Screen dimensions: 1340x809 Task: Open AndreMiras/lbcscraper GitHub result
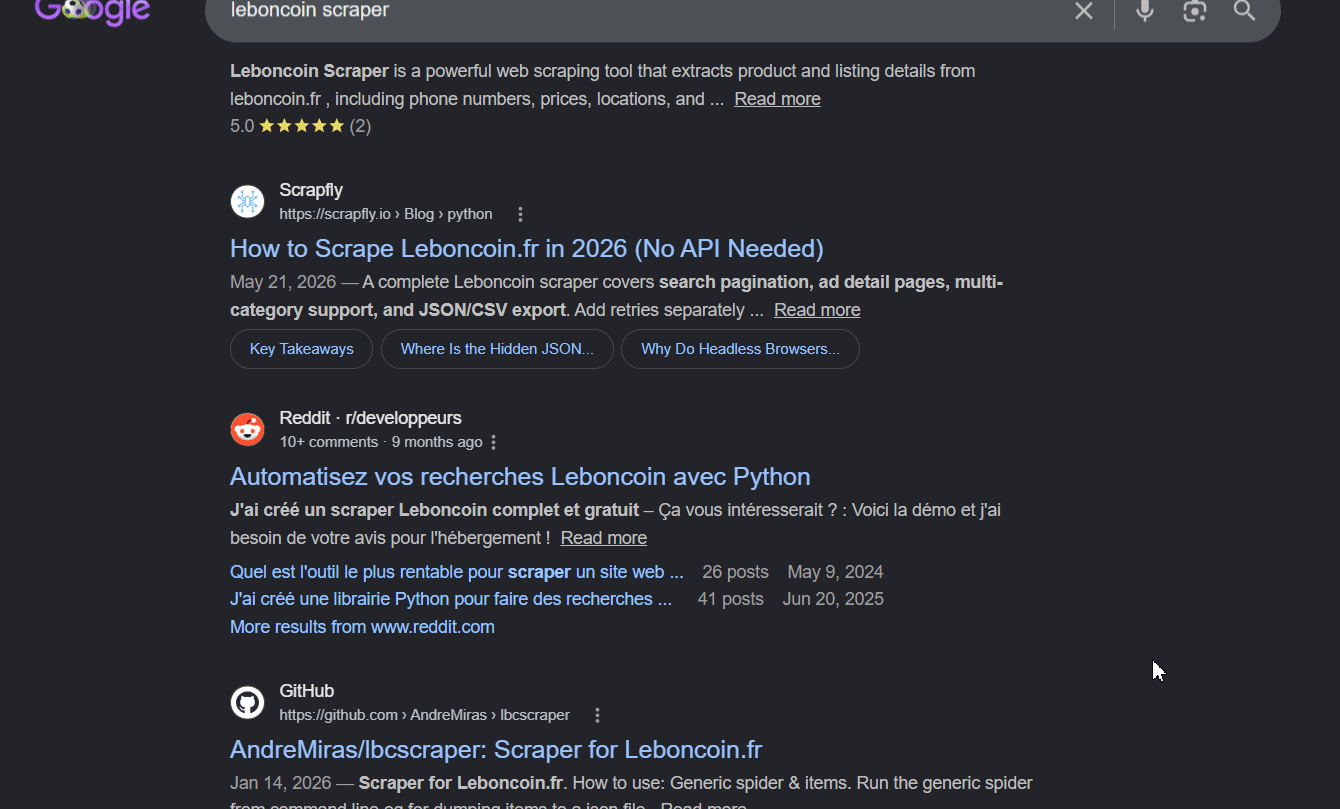(496, 749)
